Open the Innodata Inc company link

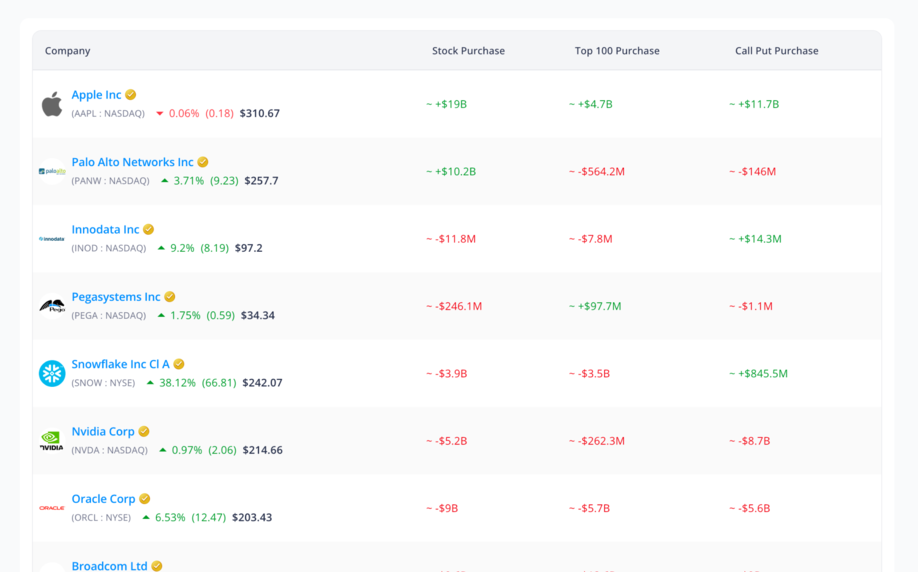point(105,230)
